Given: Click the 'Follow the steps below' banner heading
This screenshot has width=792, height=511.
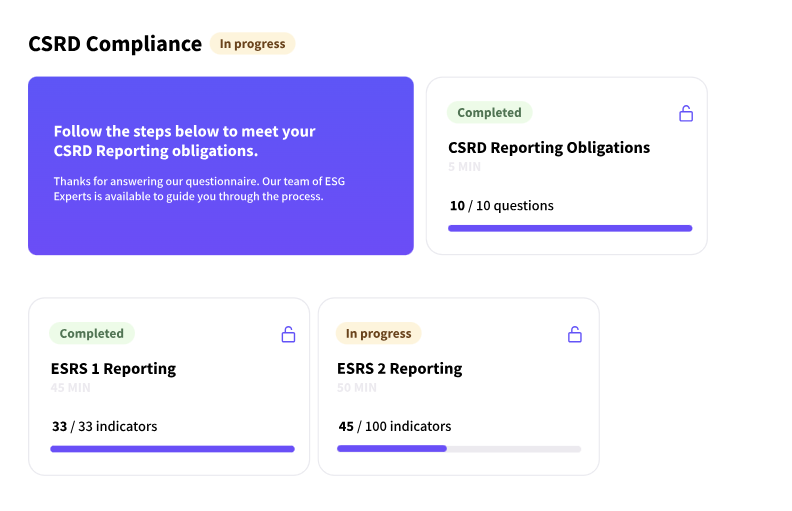Looking at the screenshot, I should point(184,141).
